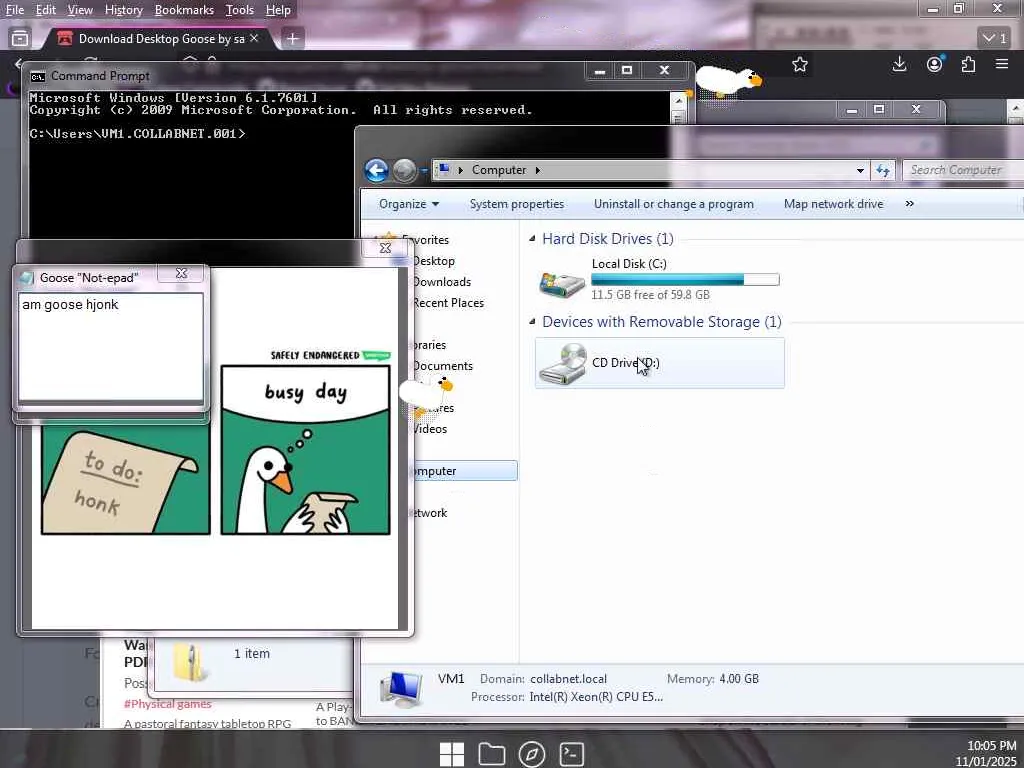
Task: Open the Windows Start button on taskbar
Action: pyautogui.click(x=452, y=754)
